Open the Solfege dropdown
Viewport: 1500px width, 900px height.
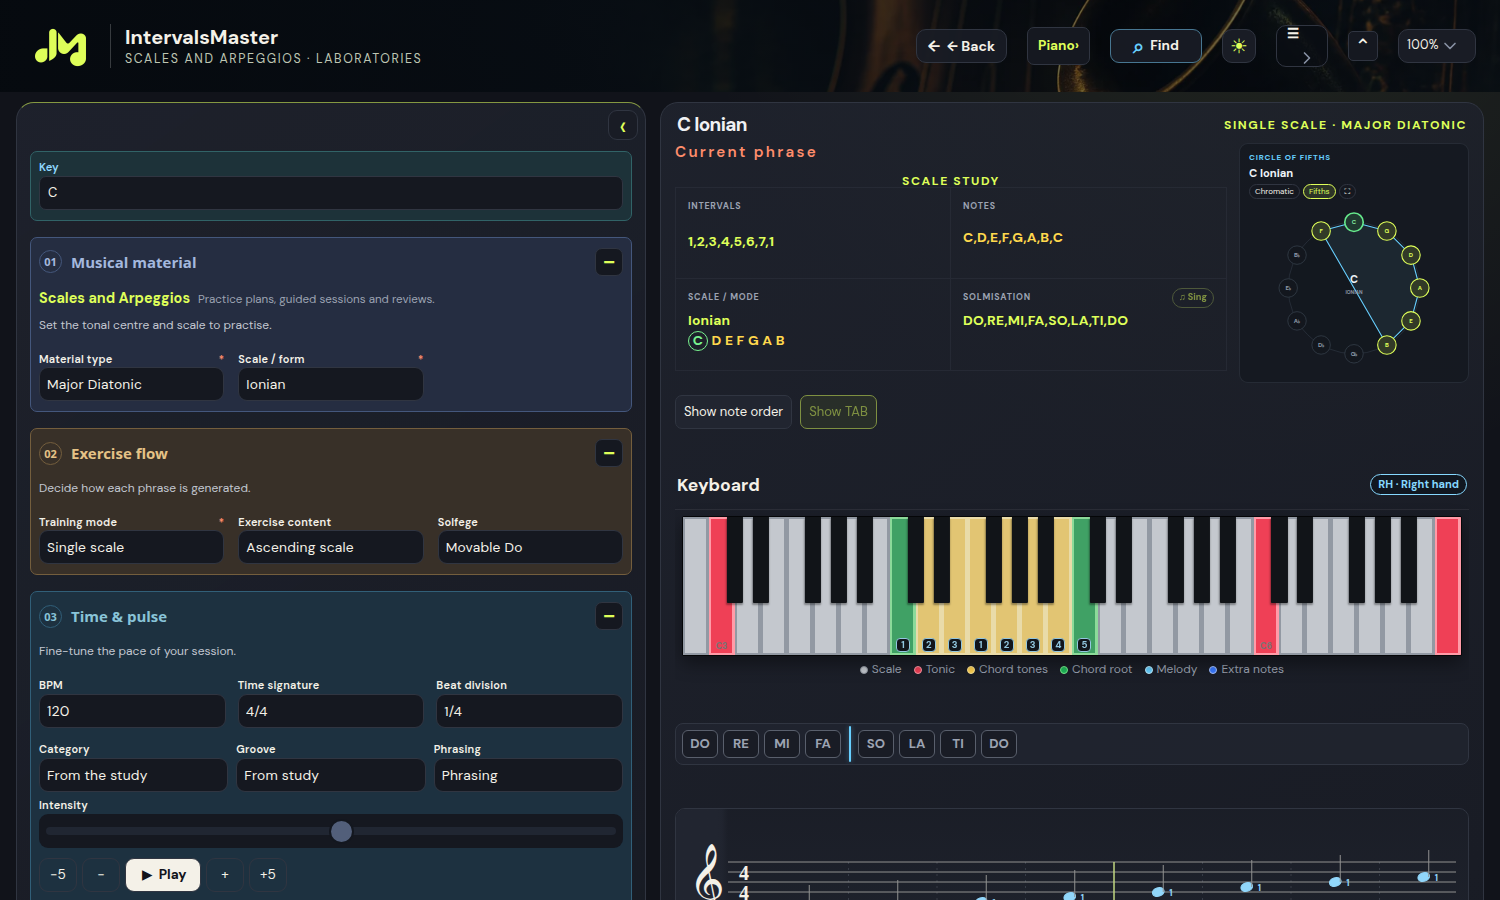pos(530,547)
